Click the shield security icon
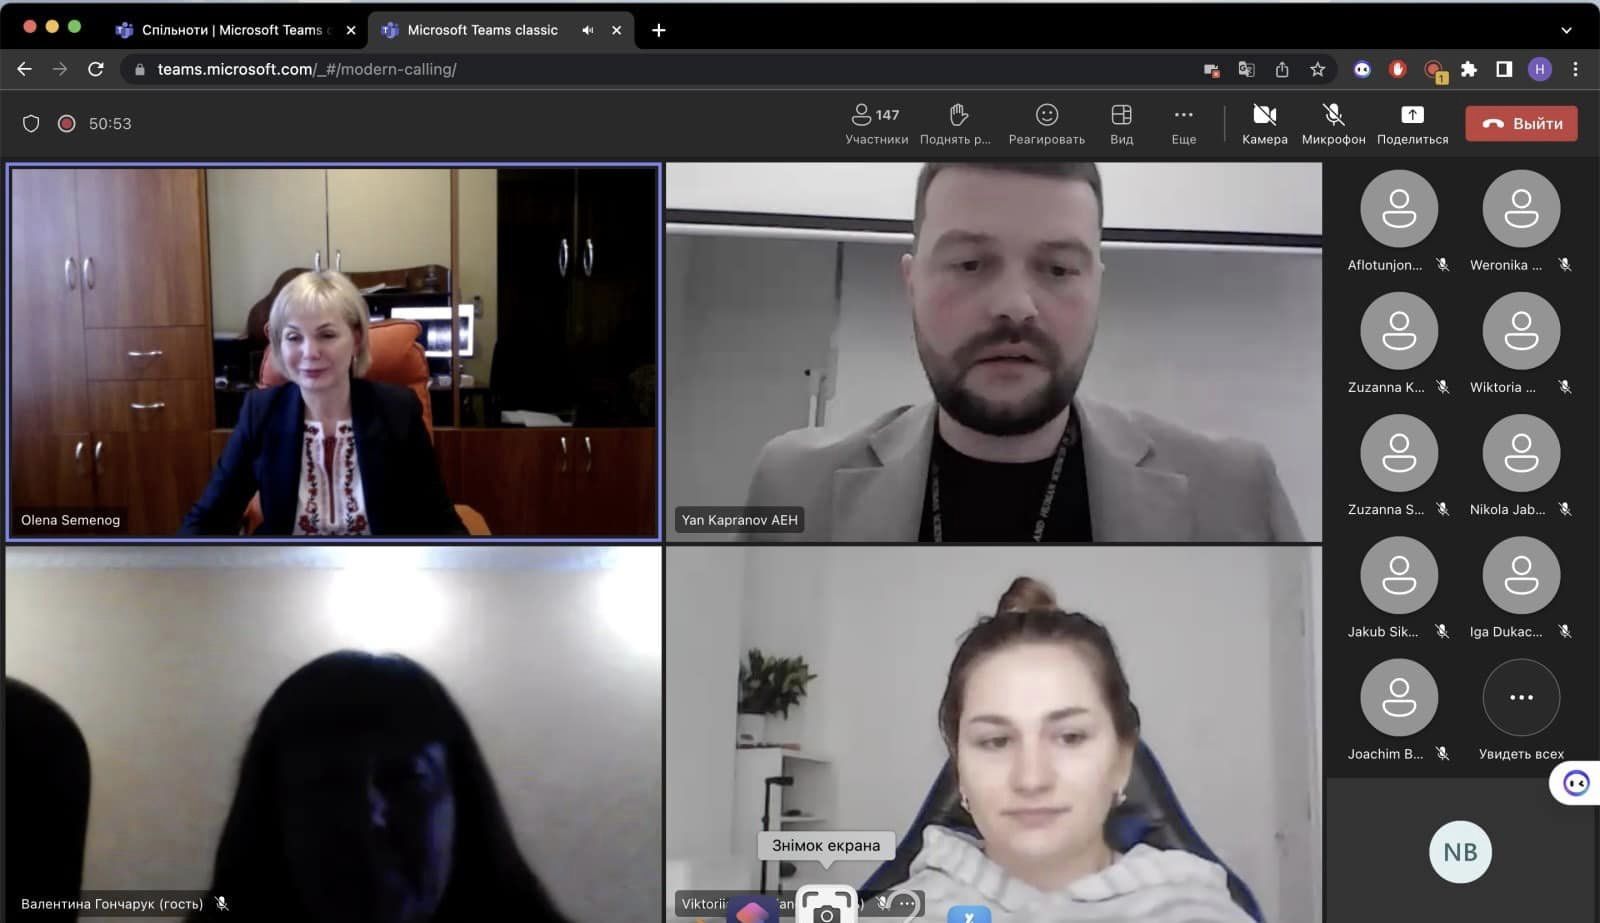 tap(31, 124)
